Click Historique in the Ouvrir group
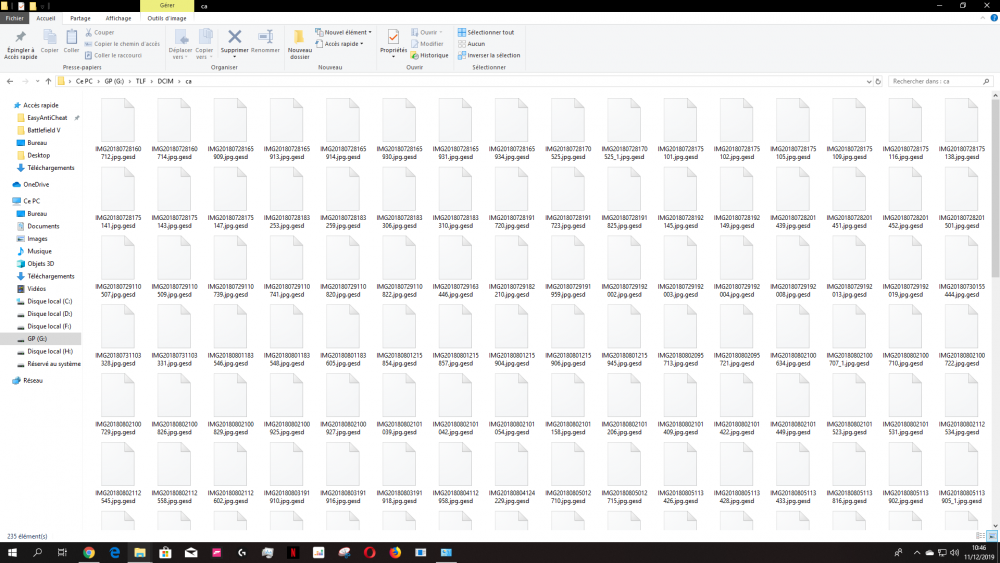The height and width of the screenshot is (563, 1000). pyautogui.click(x=433, y=55)
